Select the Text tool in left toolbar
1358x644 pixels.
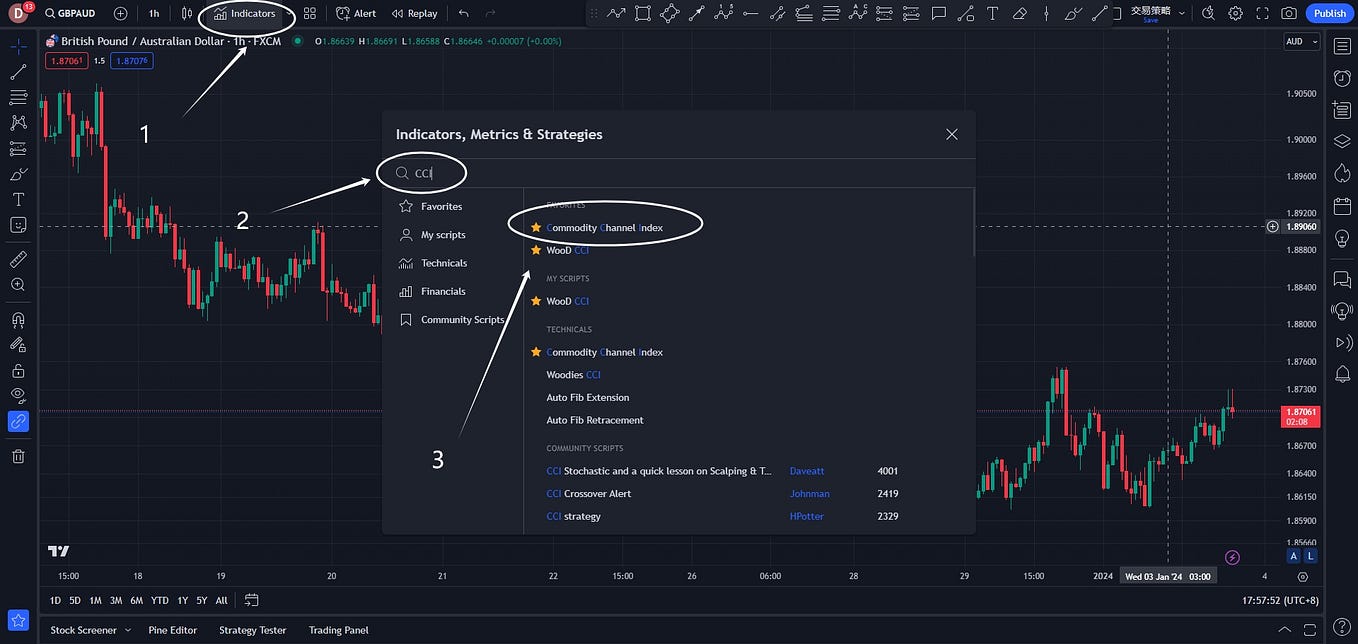[x=18, y=199]
